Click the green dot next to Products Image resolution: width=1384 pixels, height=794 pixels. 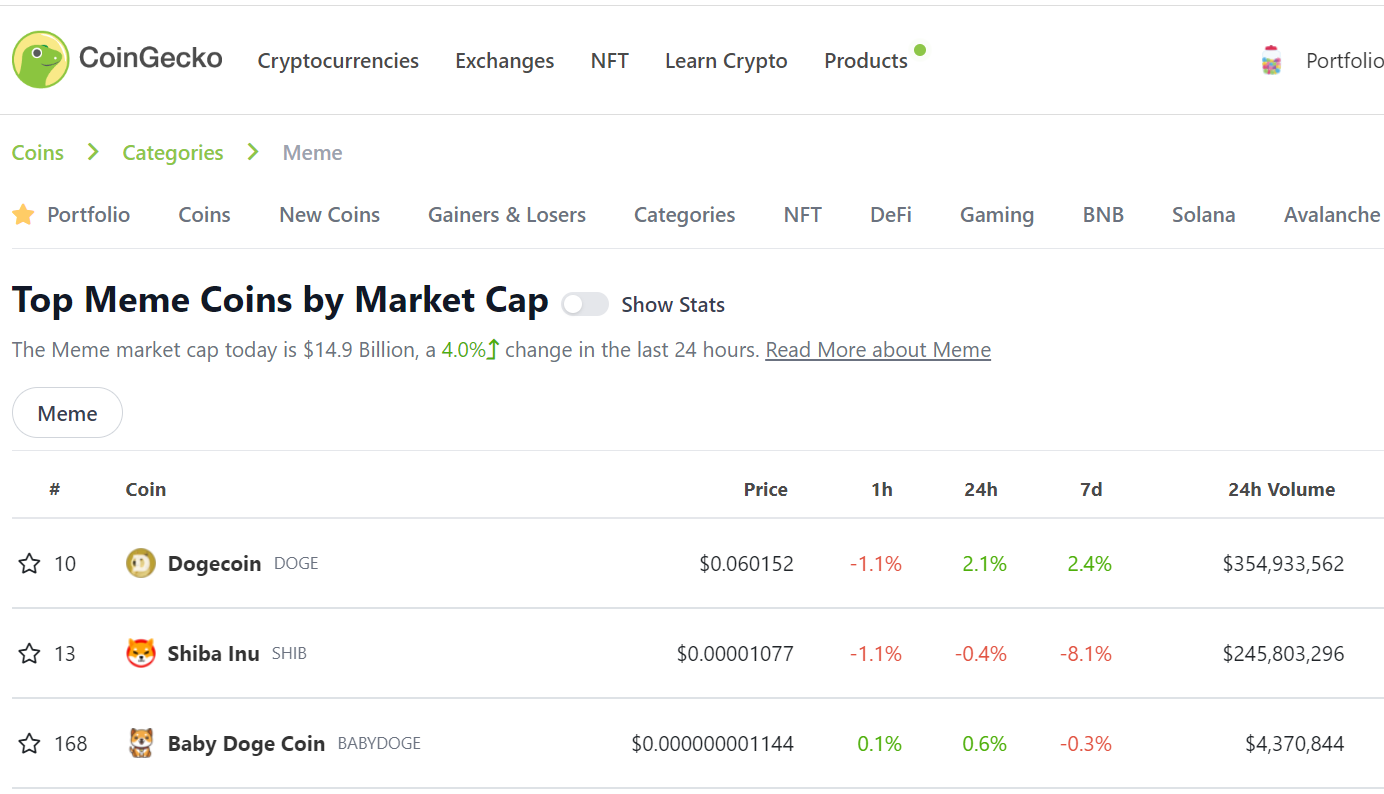coord(920,50)
